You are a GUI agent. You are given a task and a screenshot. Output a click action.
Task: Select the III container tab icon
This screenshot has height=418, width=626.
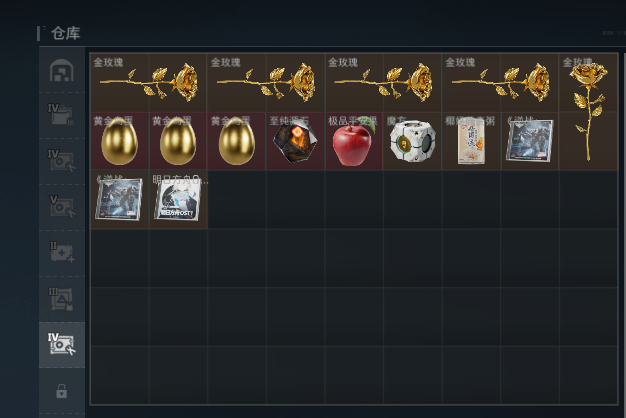click(x=61, y=299)
